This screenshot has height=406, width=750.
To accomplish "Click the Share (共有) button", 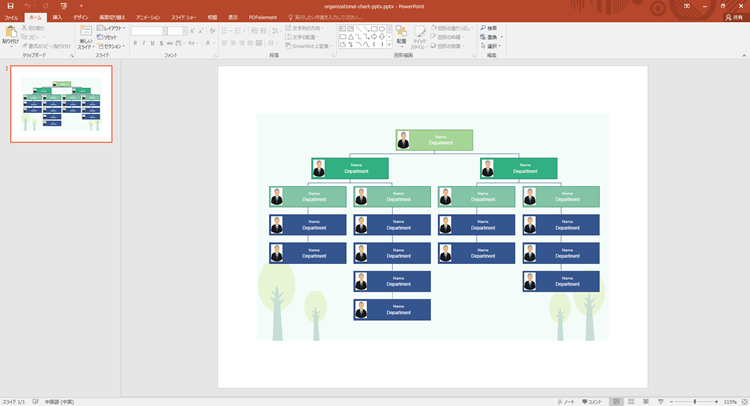I will (734, 17).
